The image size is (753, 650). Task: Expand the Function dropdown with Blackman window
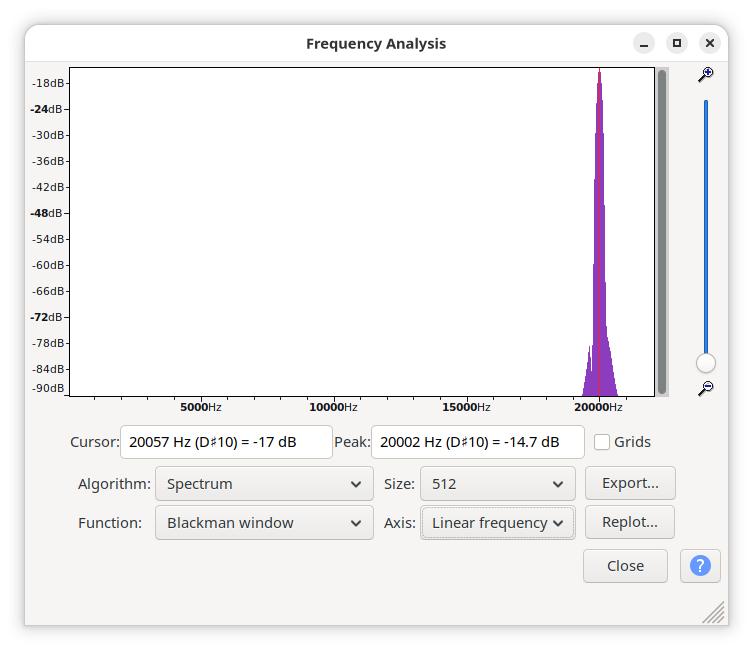(264, 523)
